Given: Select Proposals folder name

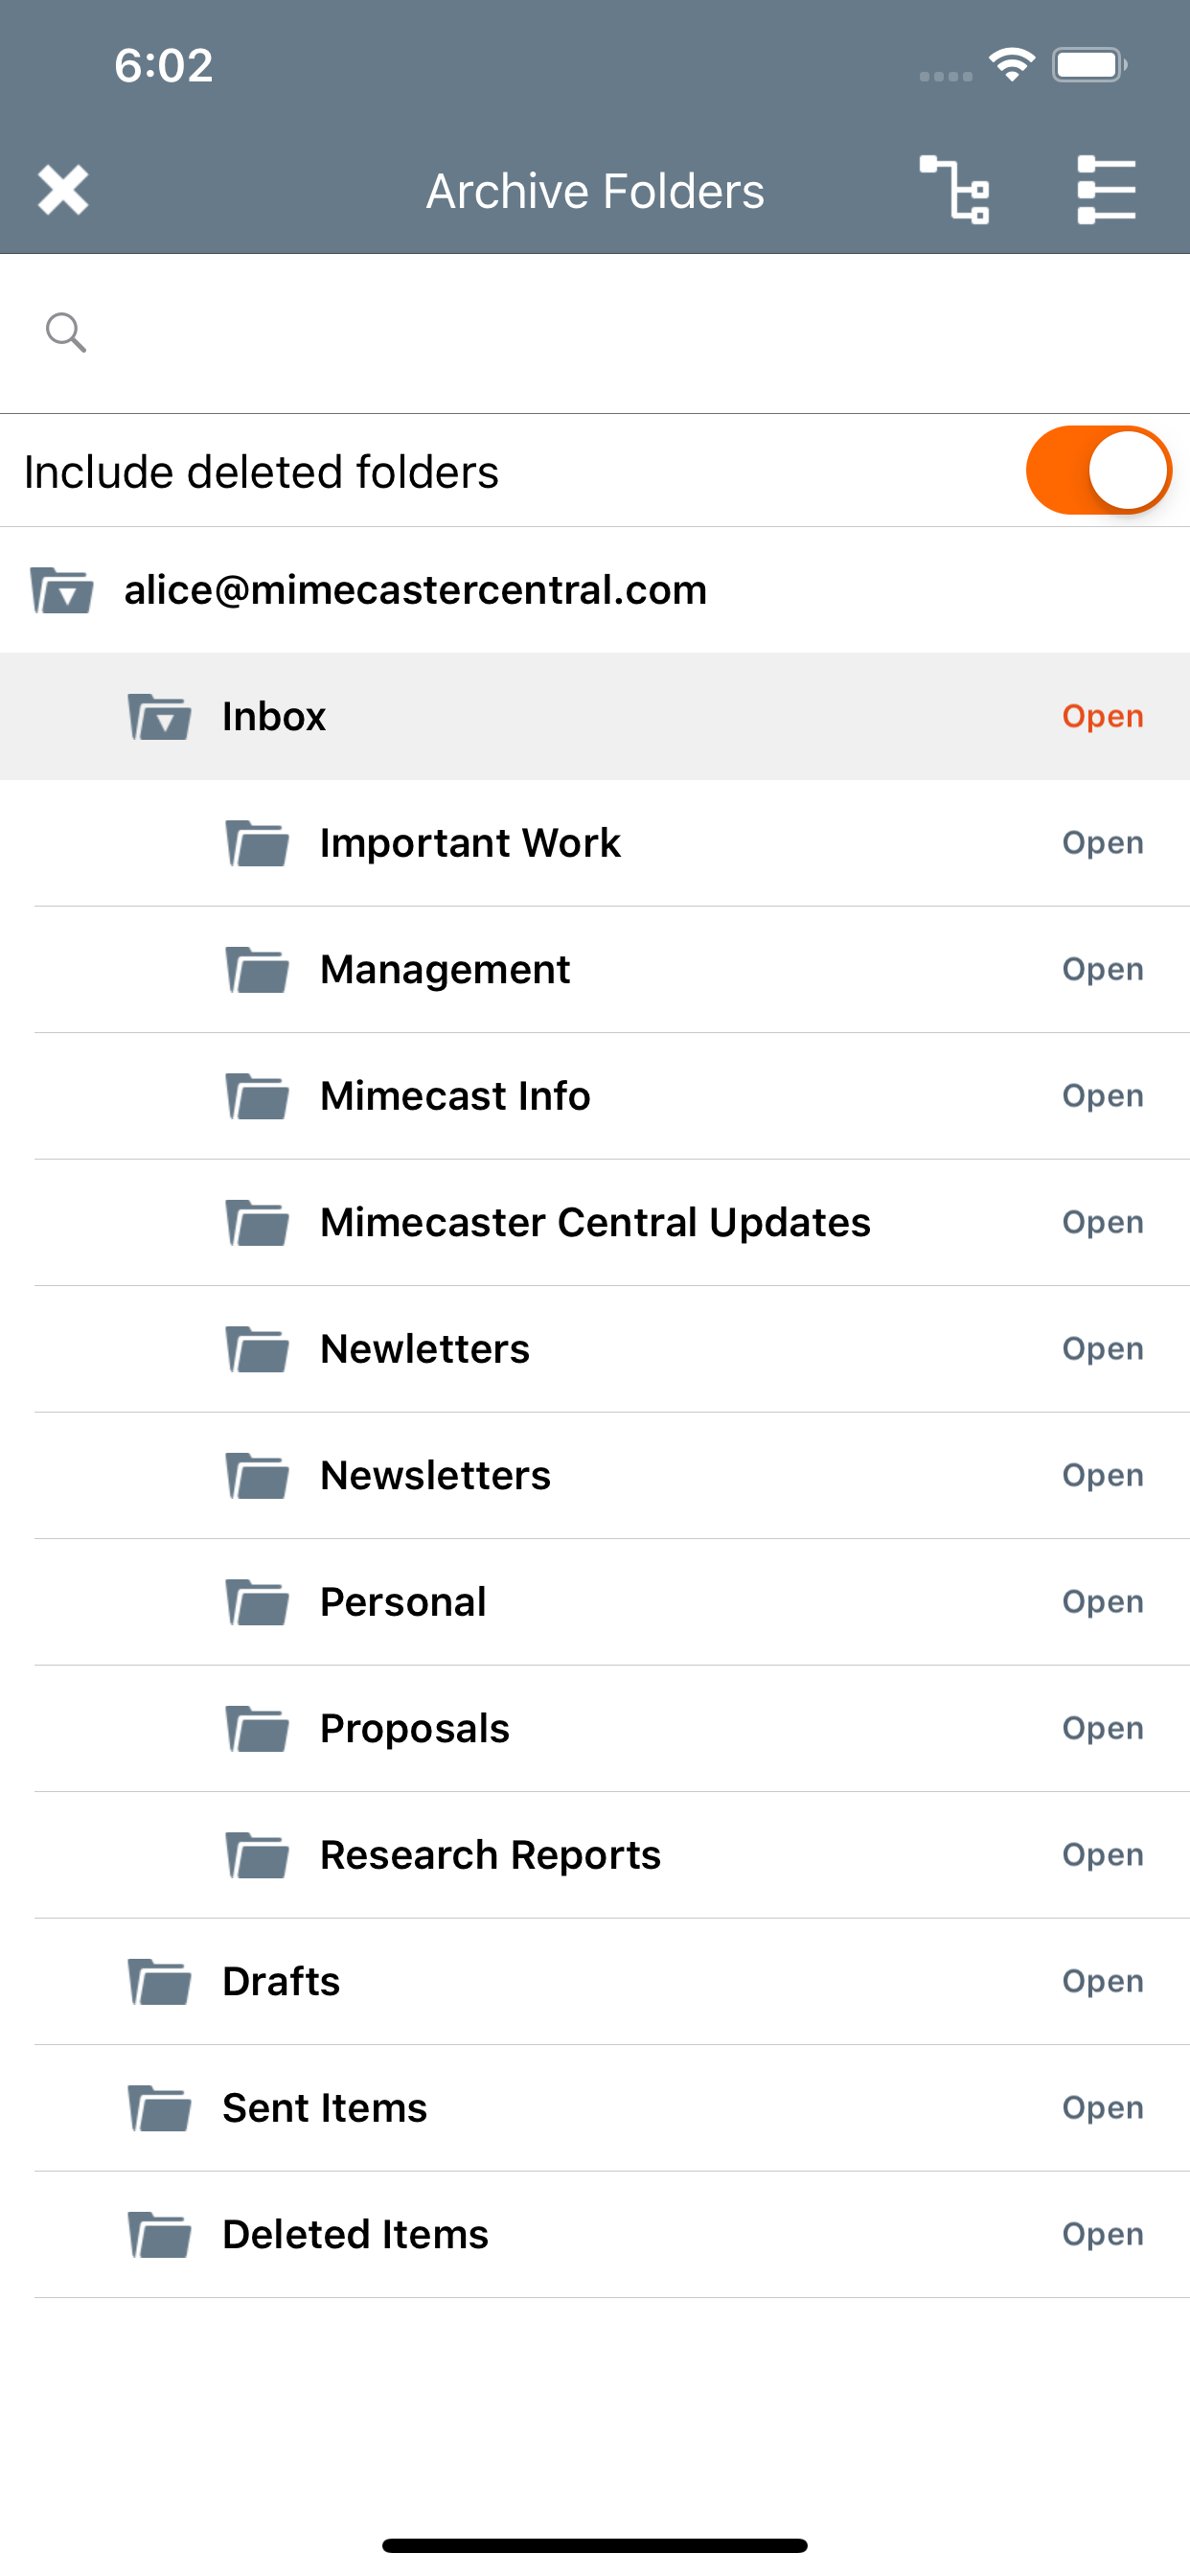Looking at the screenshot, I should click(x=415, y=1728).
